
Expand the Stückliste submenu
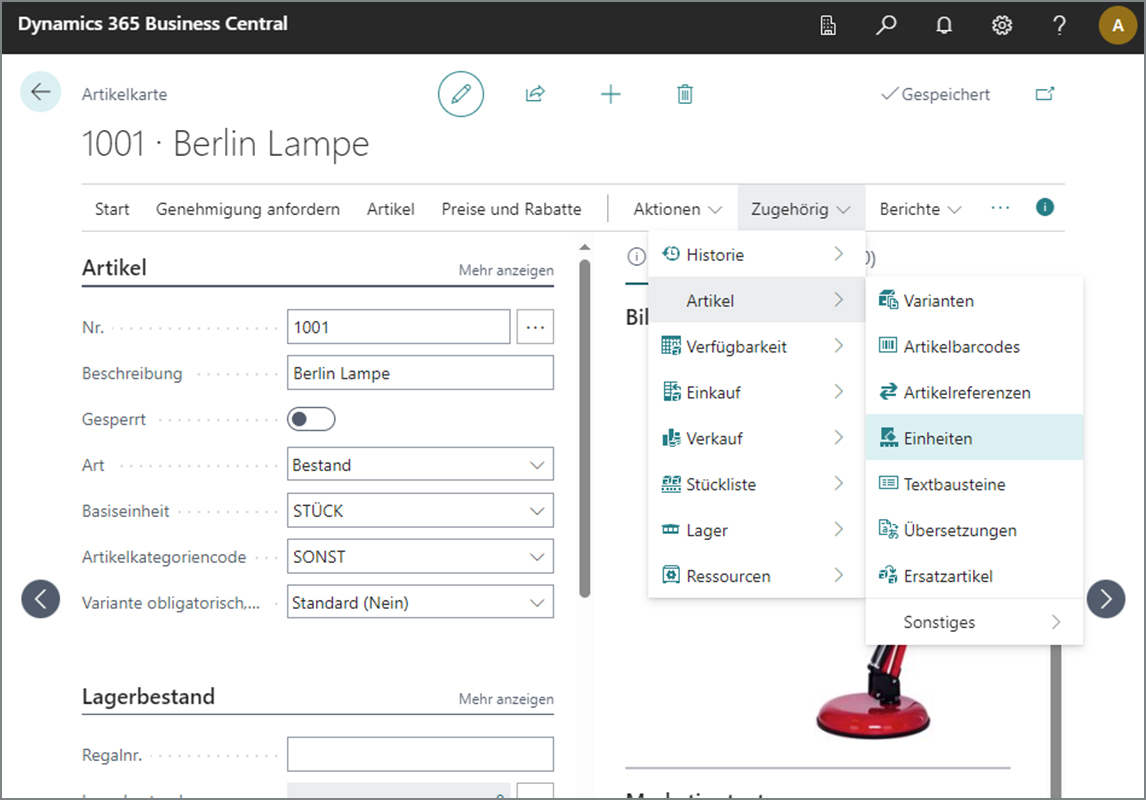(x=756, y=484)
